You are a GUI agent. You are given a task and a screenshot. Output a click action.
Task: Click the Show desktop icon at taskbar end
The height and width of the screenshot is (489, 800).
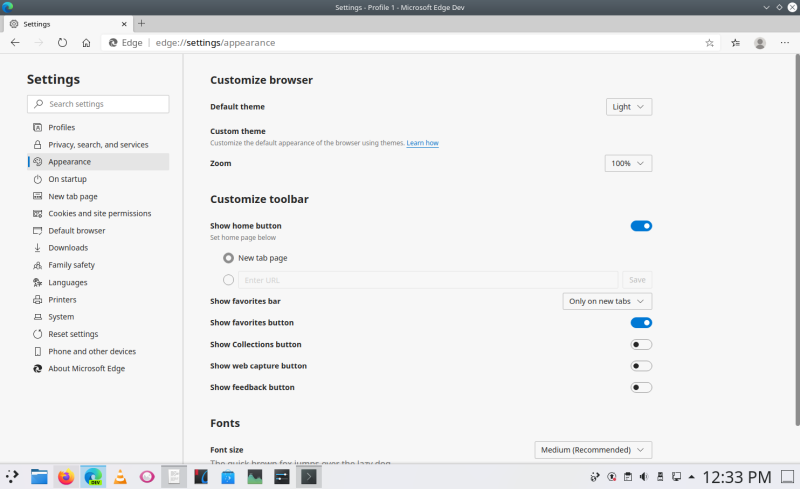tap(788, 477)
